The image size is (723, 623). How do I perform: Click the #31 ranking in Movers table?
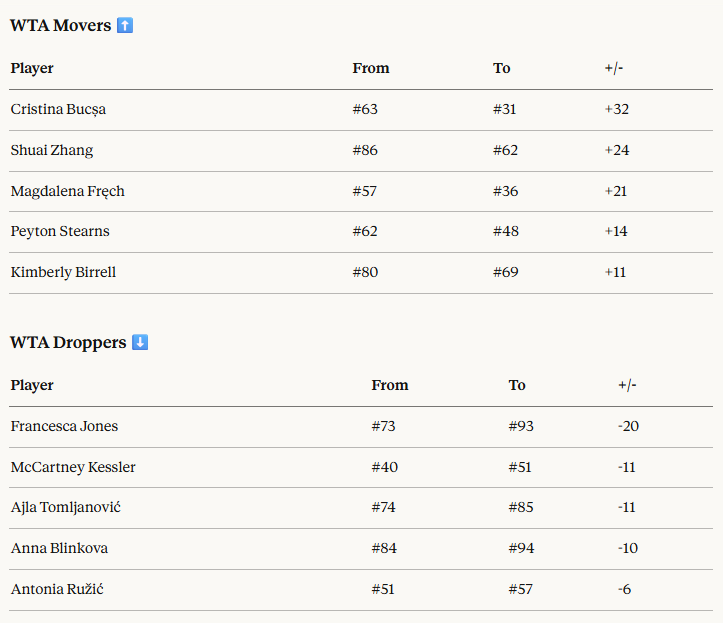pyautogui.click(x=505, y=109)
